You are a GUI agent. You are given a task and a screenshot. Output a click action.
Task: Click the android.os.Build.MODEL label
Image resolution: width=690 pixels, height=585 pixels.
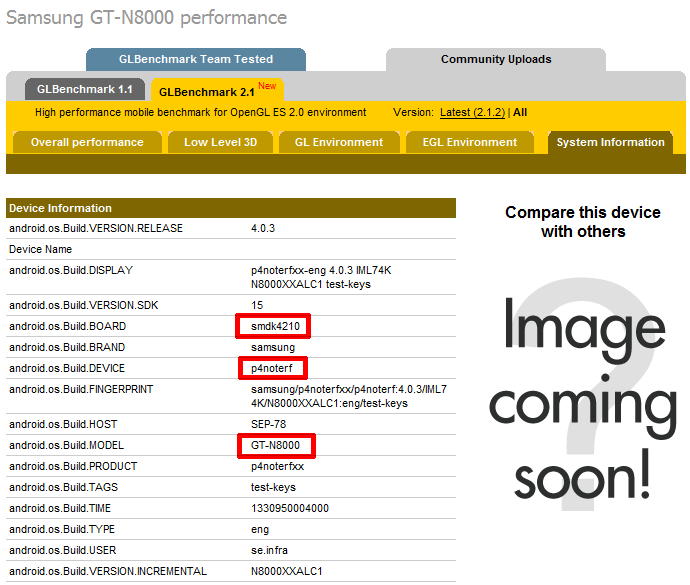66,445
